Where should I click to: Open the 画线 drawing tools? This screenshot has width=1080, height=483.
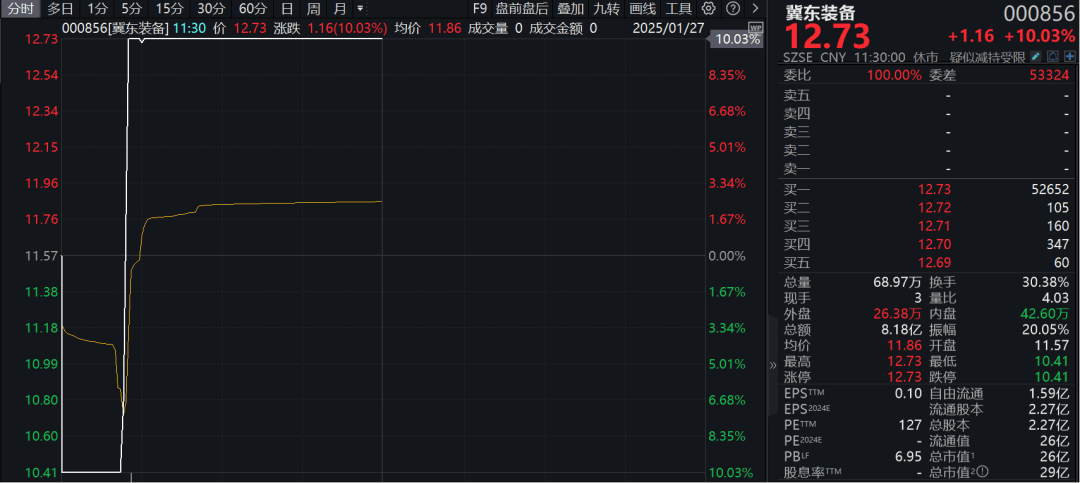pyautogui.click(x=643, y=9)
